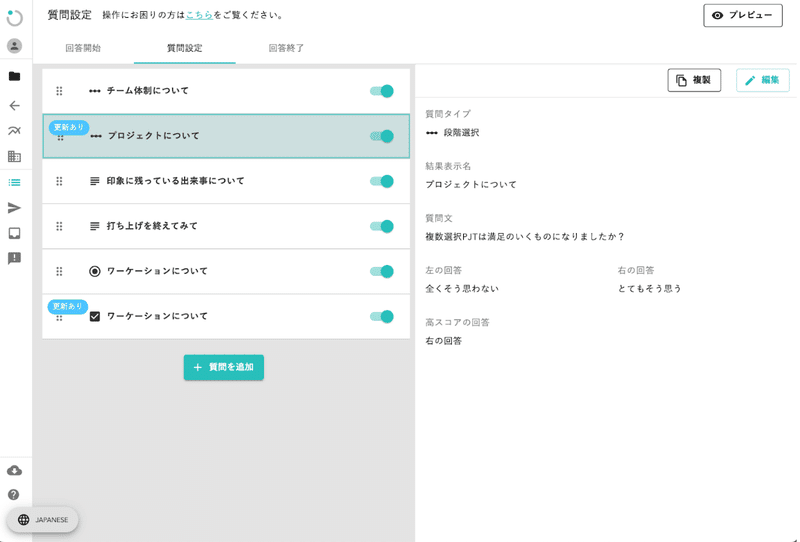Click the 編集 edit button
This screenshot has height=542, width=800.
762,80
